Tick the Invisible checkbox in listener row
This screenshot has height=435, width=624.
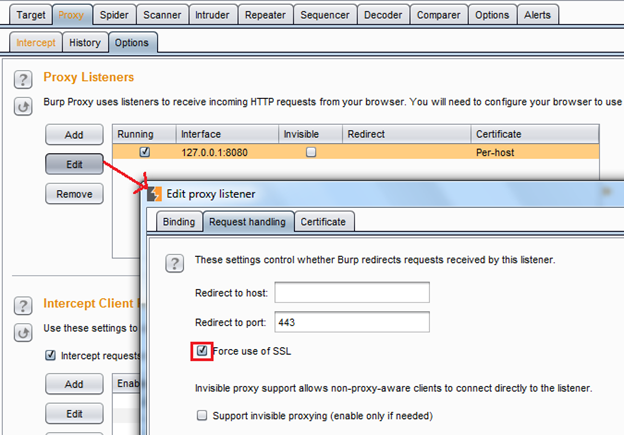[311, 152]
